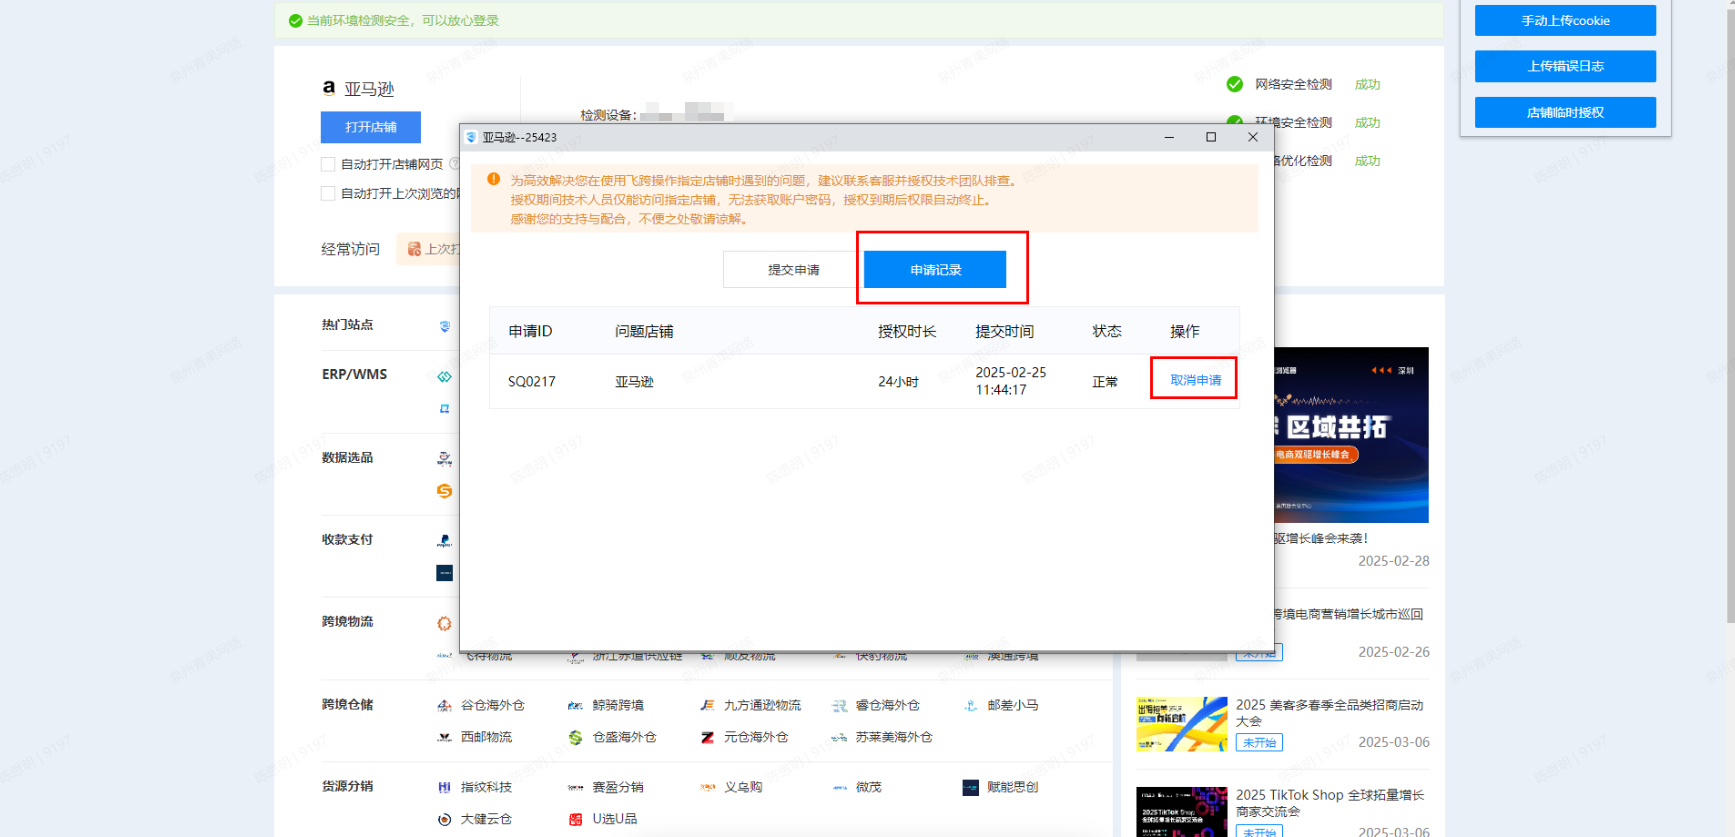Click 手动上传cookie button
The height and width of the screenshot is (837, 1735).
pyautogui.click(x=1565, y=21)
